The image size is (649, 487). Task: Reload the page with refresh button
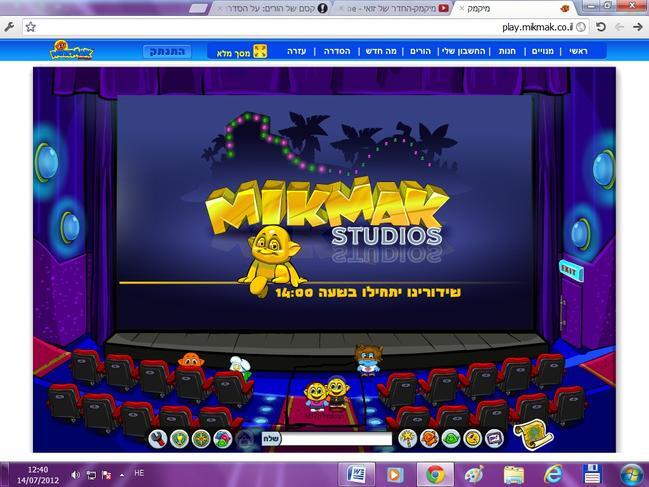[x=601, y=27]
